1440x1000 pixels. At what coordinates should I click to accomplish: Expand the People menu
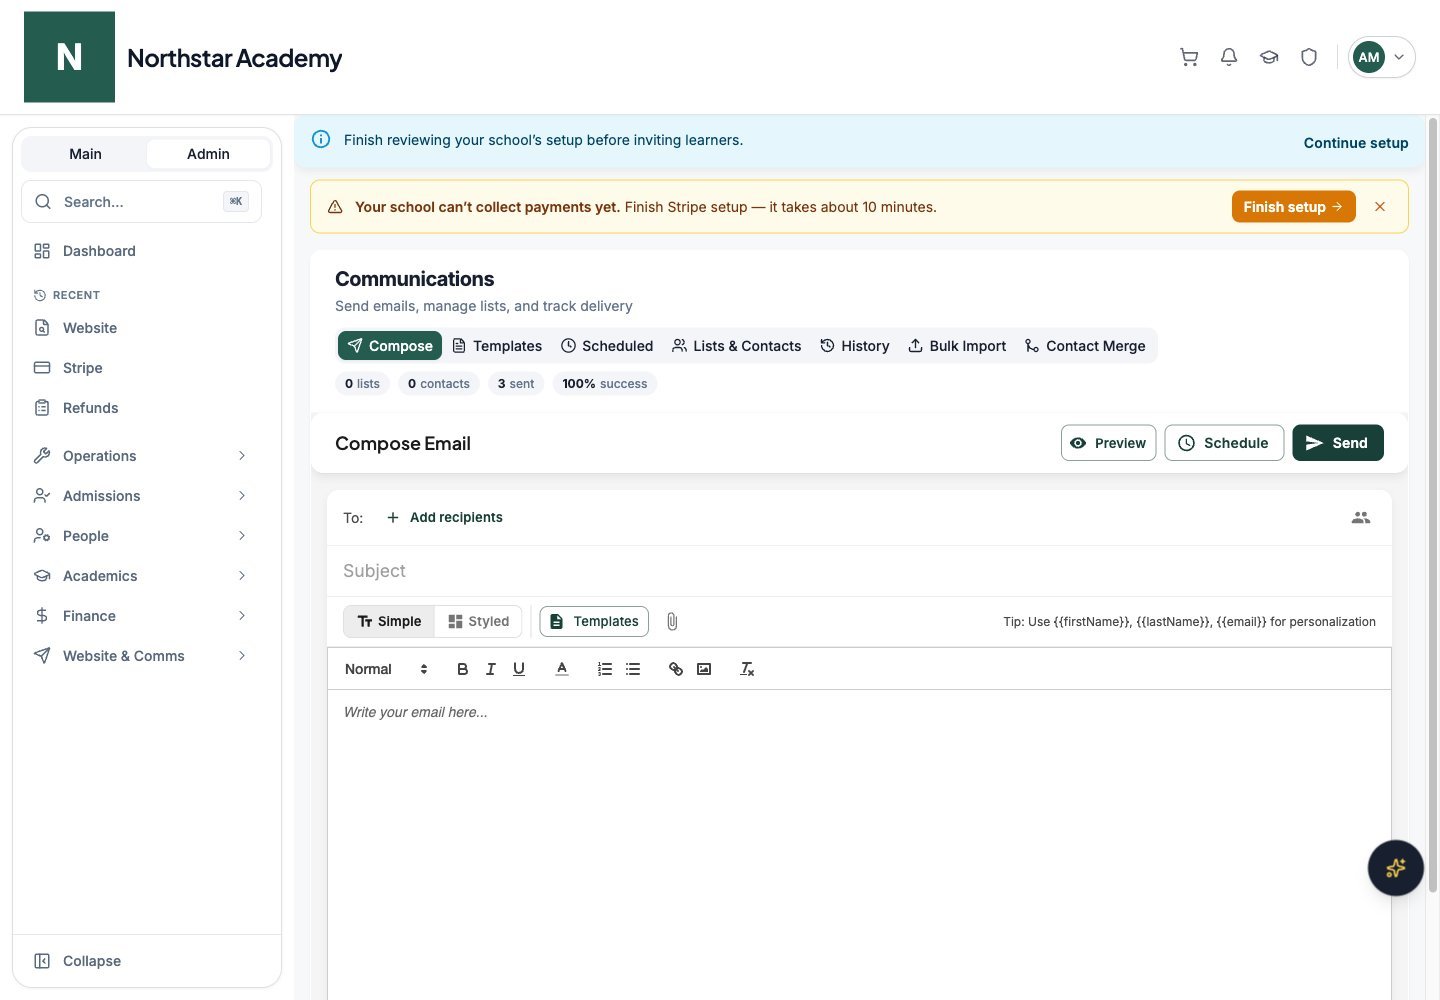pos(139,535)
